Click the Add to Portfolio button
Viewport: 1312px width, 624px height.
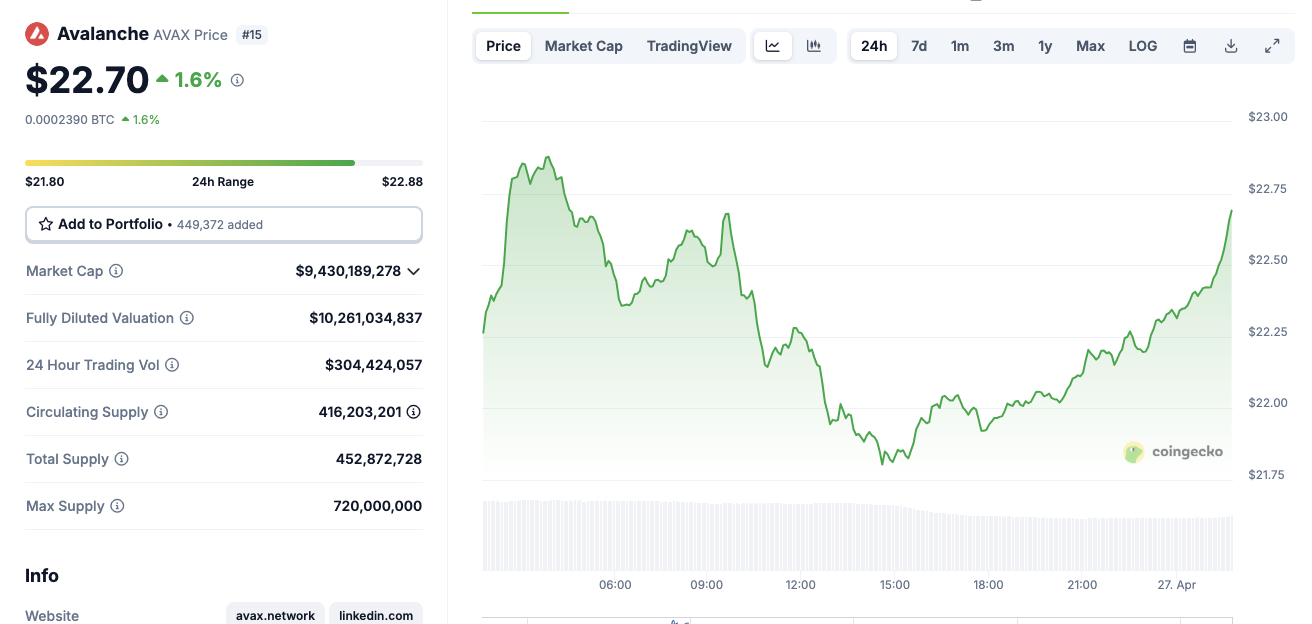pyautogui.click(x=224, y=224)
